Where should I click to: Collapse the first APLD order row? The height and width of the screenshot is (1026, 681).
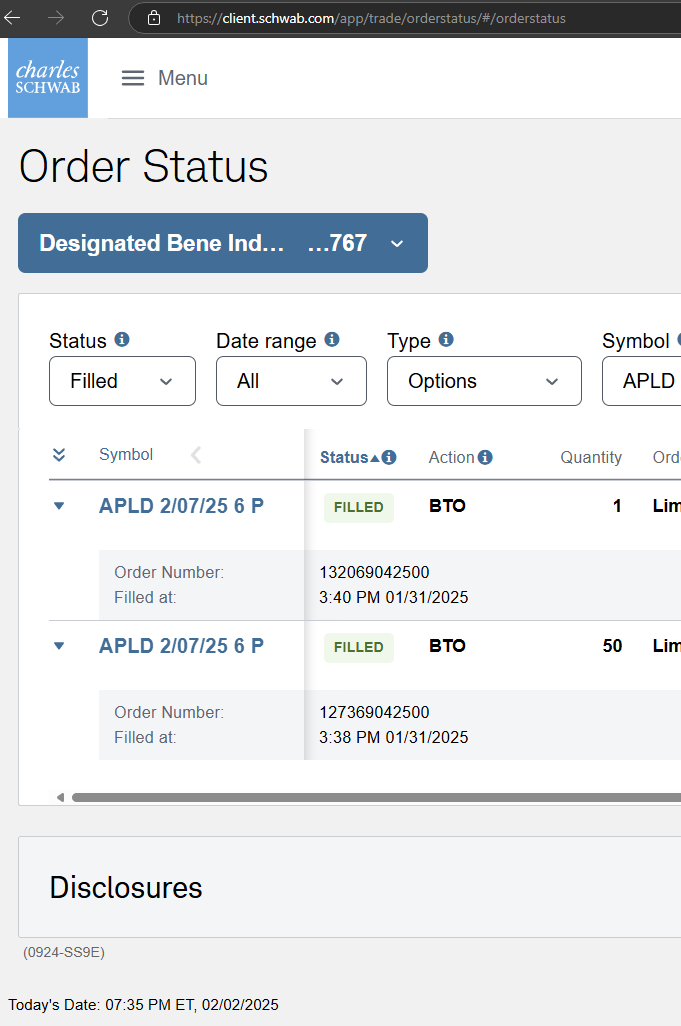click(59, 506)
